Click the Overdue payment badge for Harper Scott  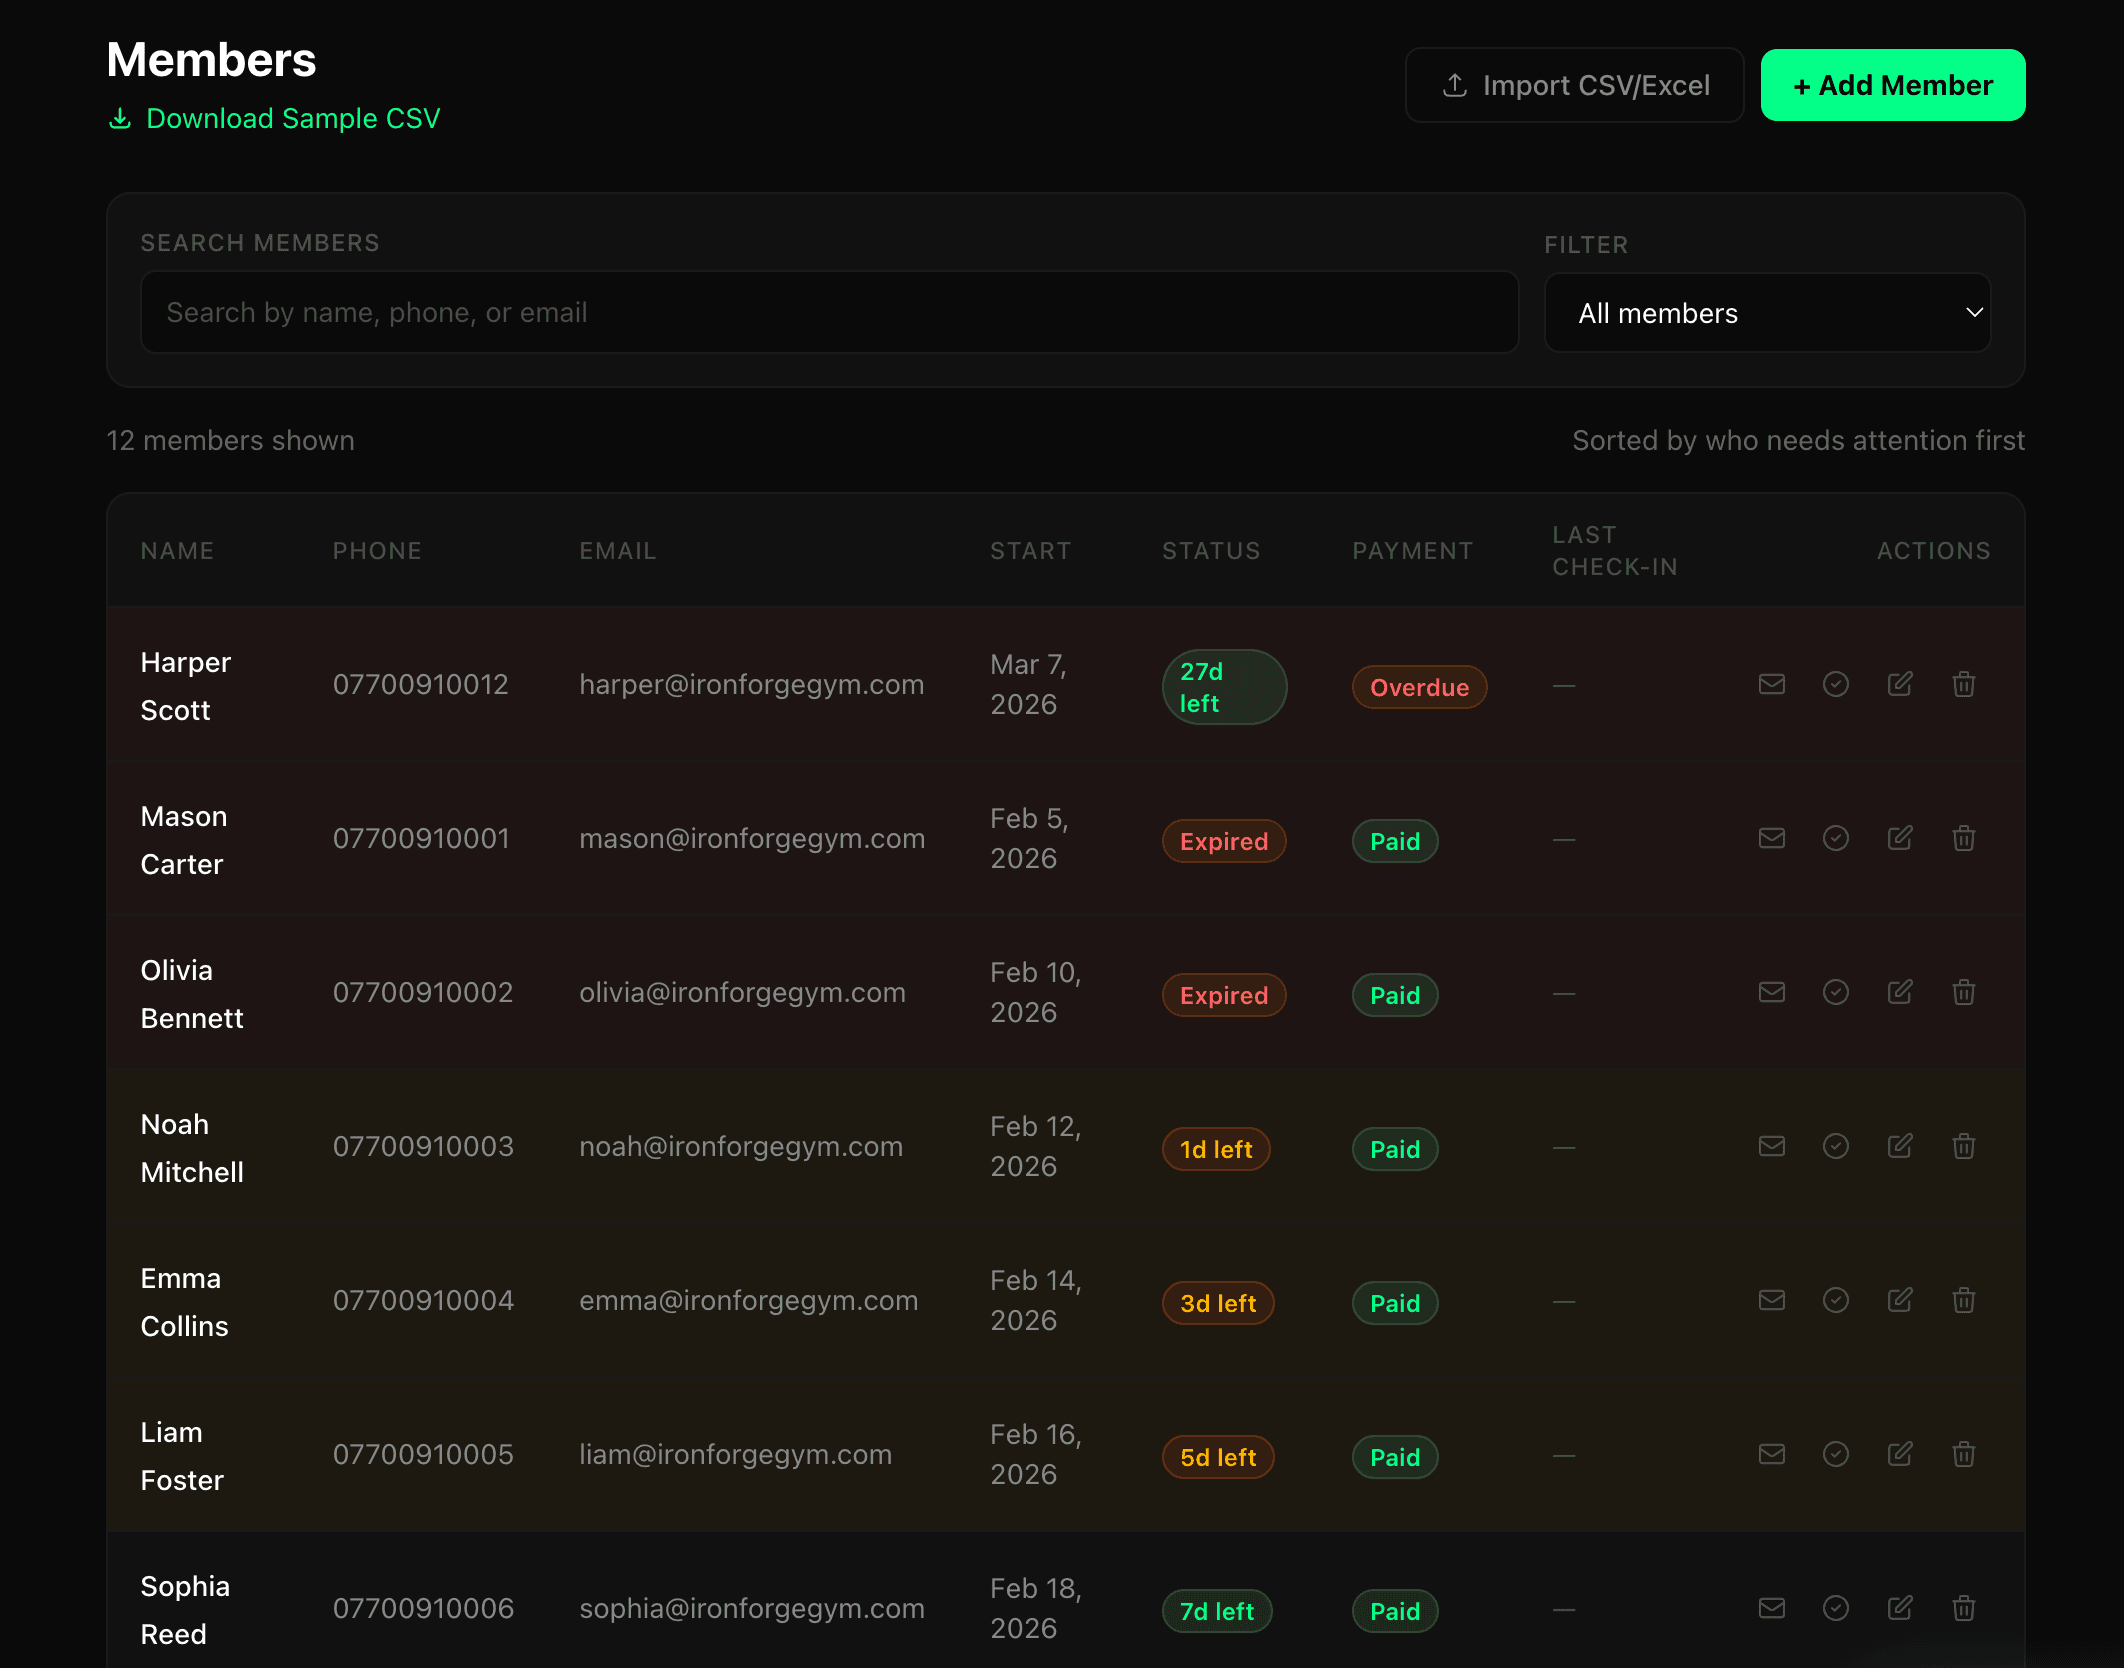coord(1419,687)
